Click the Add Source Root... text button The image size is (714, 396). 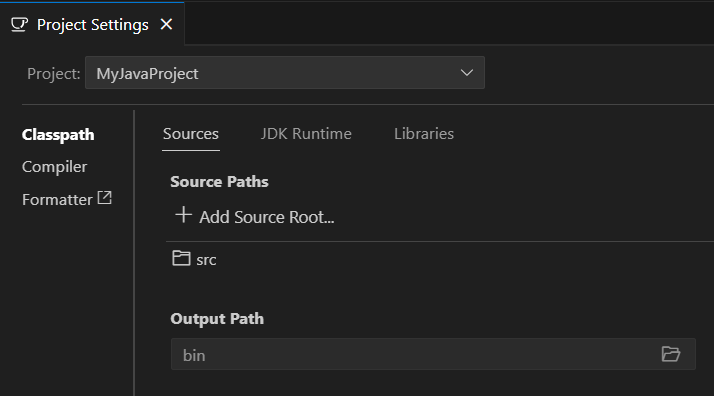coord(267,217)
